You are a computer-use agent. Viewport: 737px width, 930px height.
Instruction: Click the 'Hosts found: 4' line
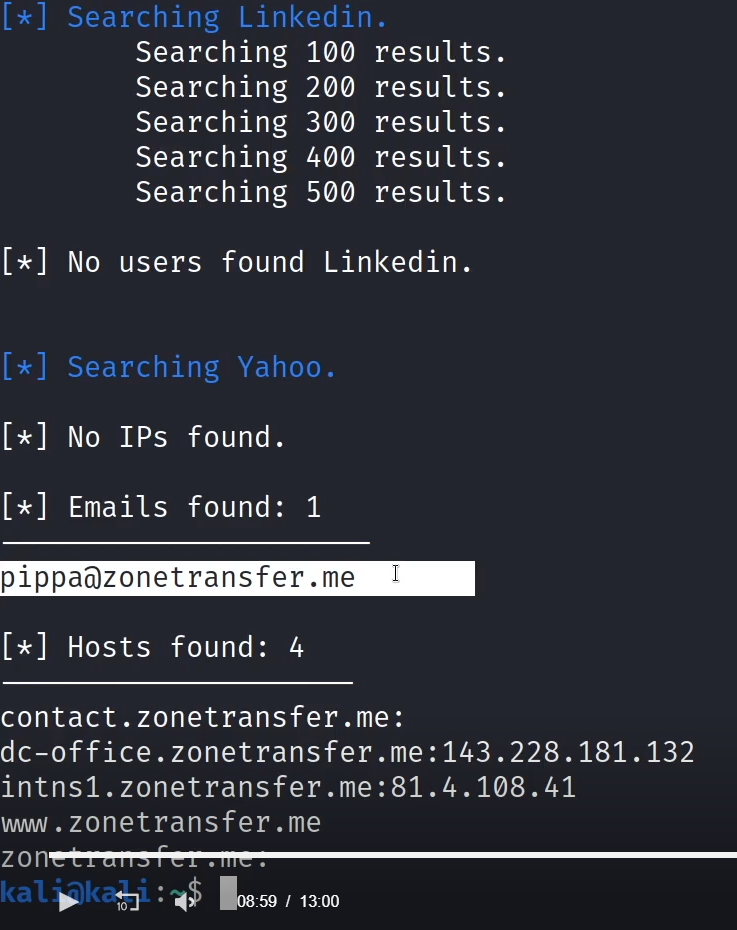point(152,647)
